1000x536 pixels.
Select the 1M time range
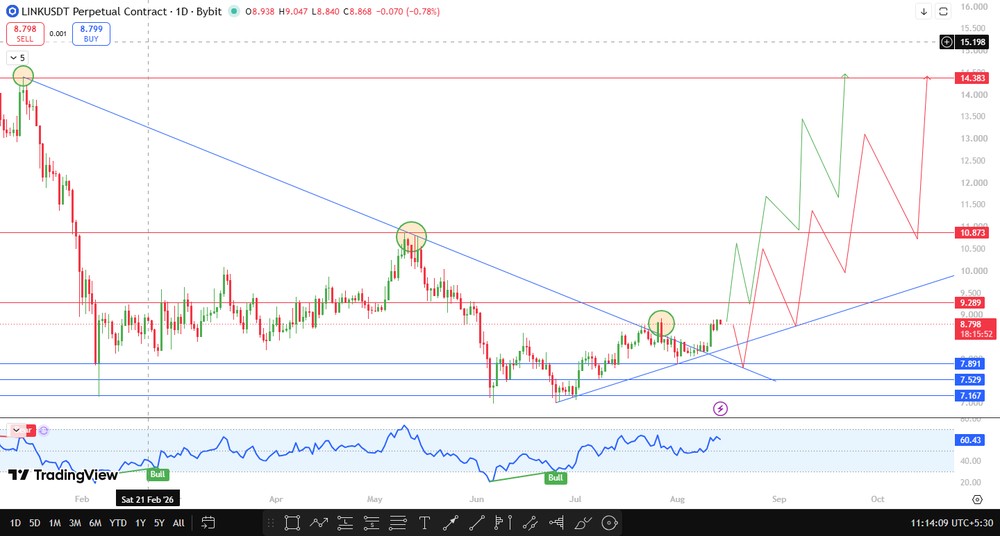(x=55, y=523)
